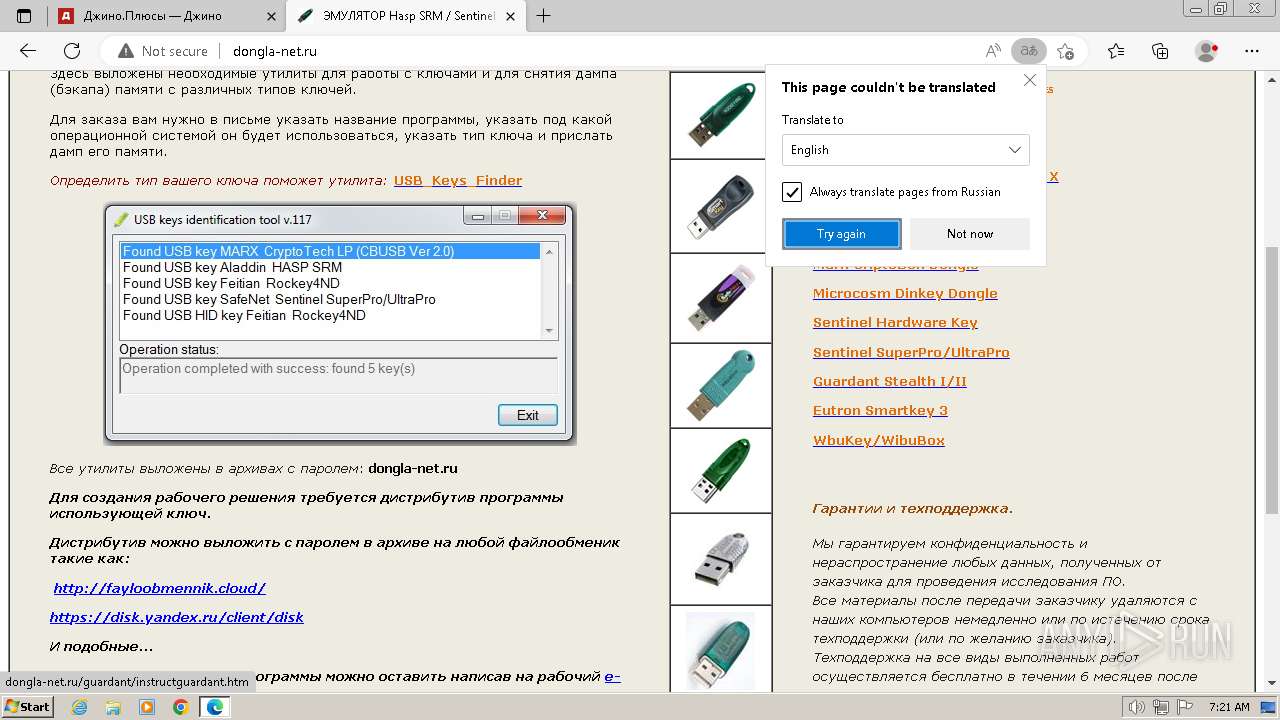Close the translation popup with X

pos(1030,81)
